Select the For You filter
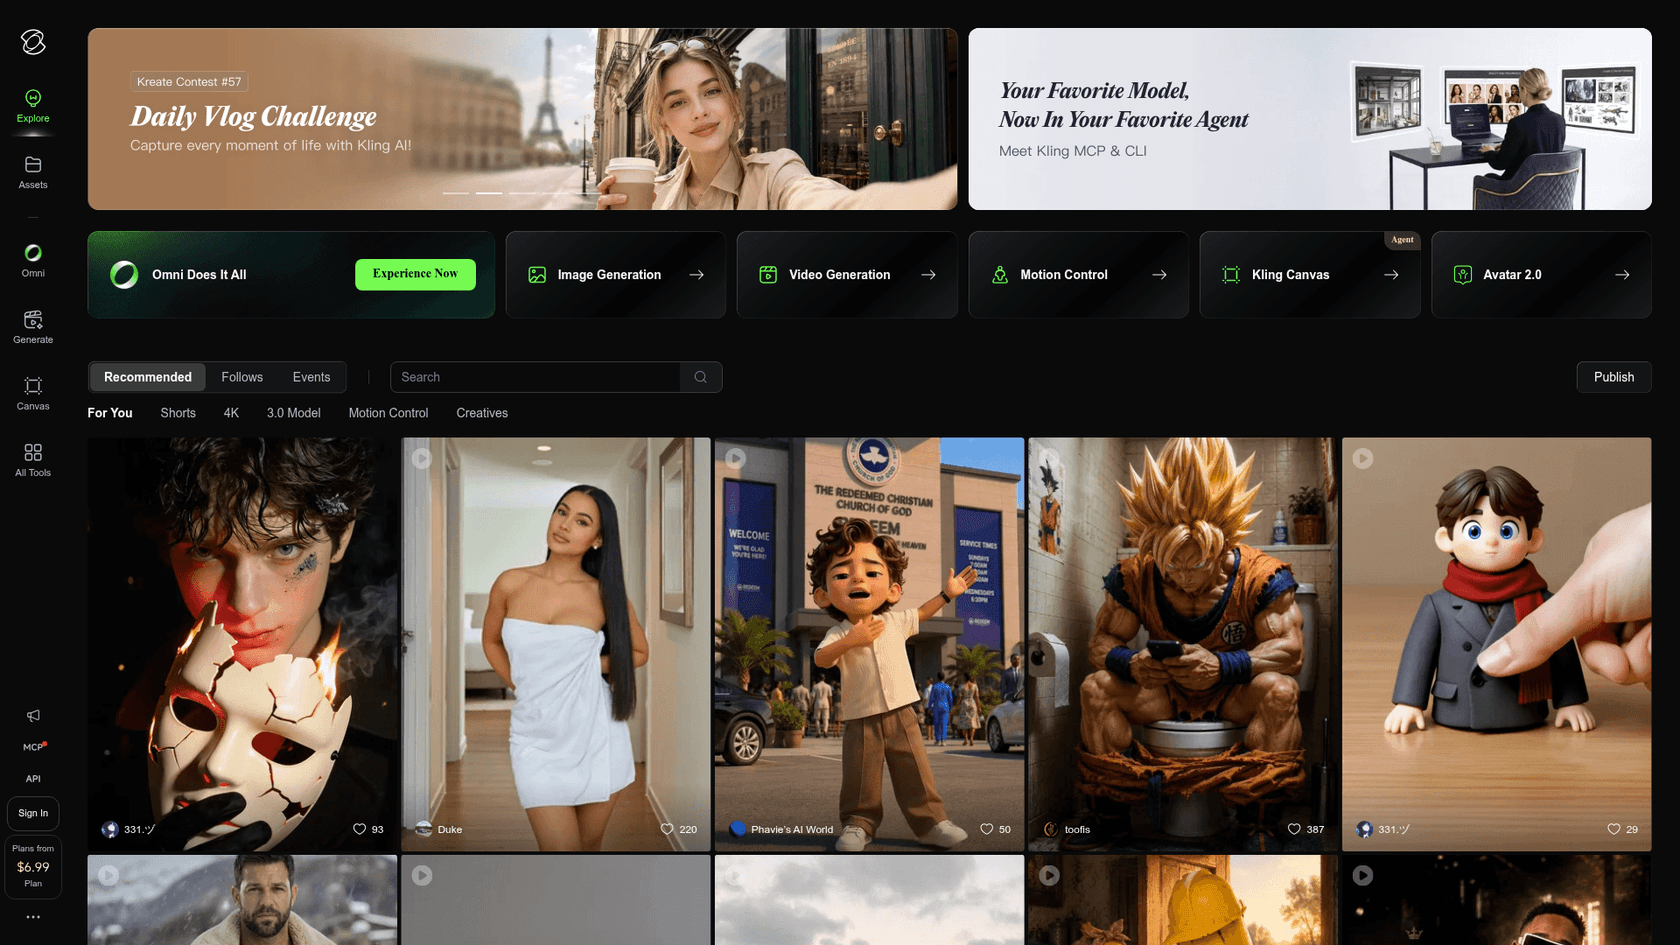 pos(110,413)
